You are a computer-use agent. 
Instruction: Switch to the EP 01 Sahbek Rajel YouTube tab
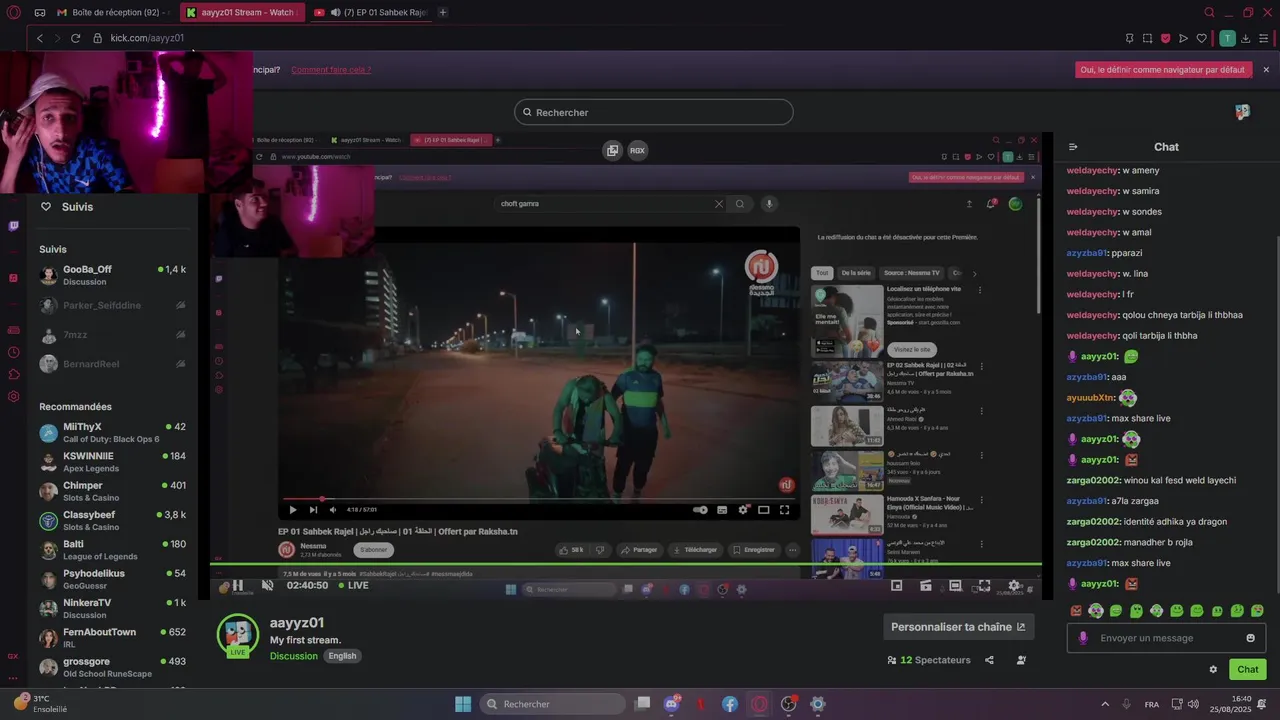click(x=370, y=12)
